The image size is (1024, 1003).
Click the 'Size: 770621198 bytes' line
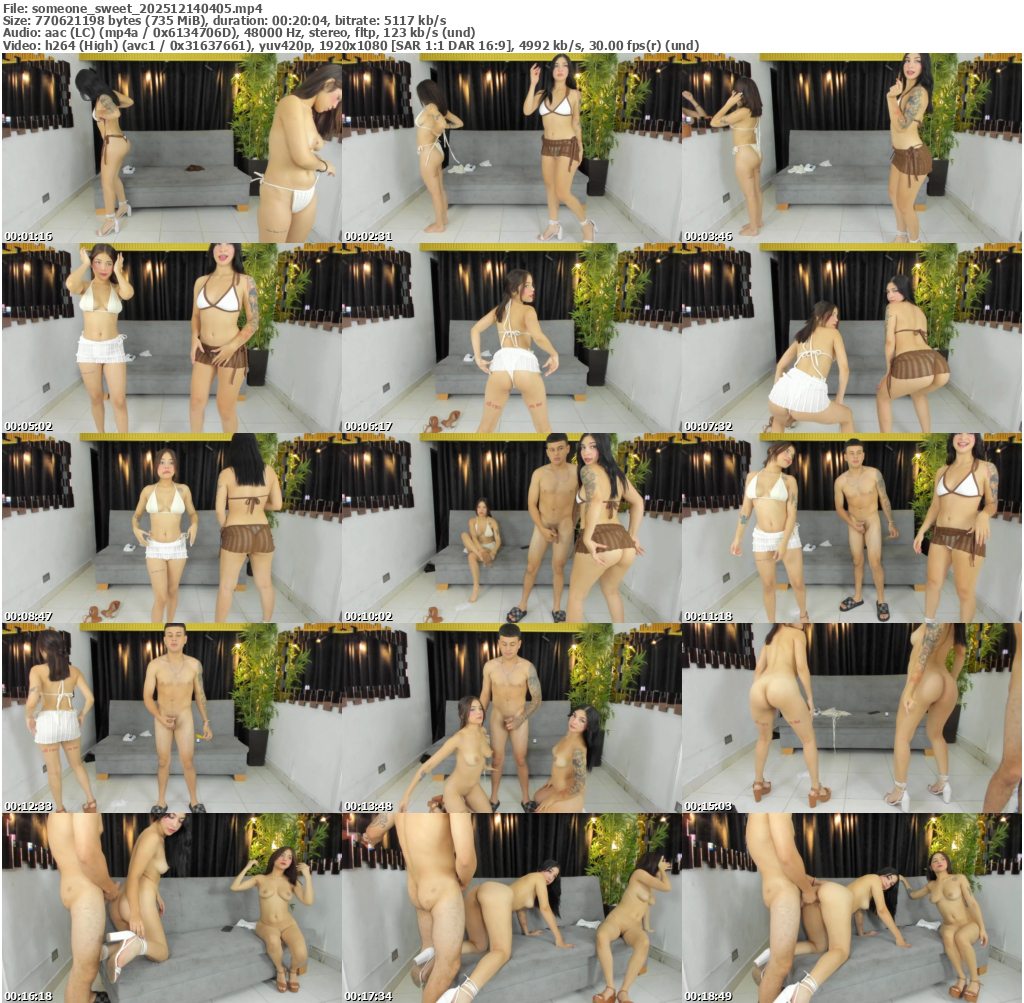click(225, 21)
